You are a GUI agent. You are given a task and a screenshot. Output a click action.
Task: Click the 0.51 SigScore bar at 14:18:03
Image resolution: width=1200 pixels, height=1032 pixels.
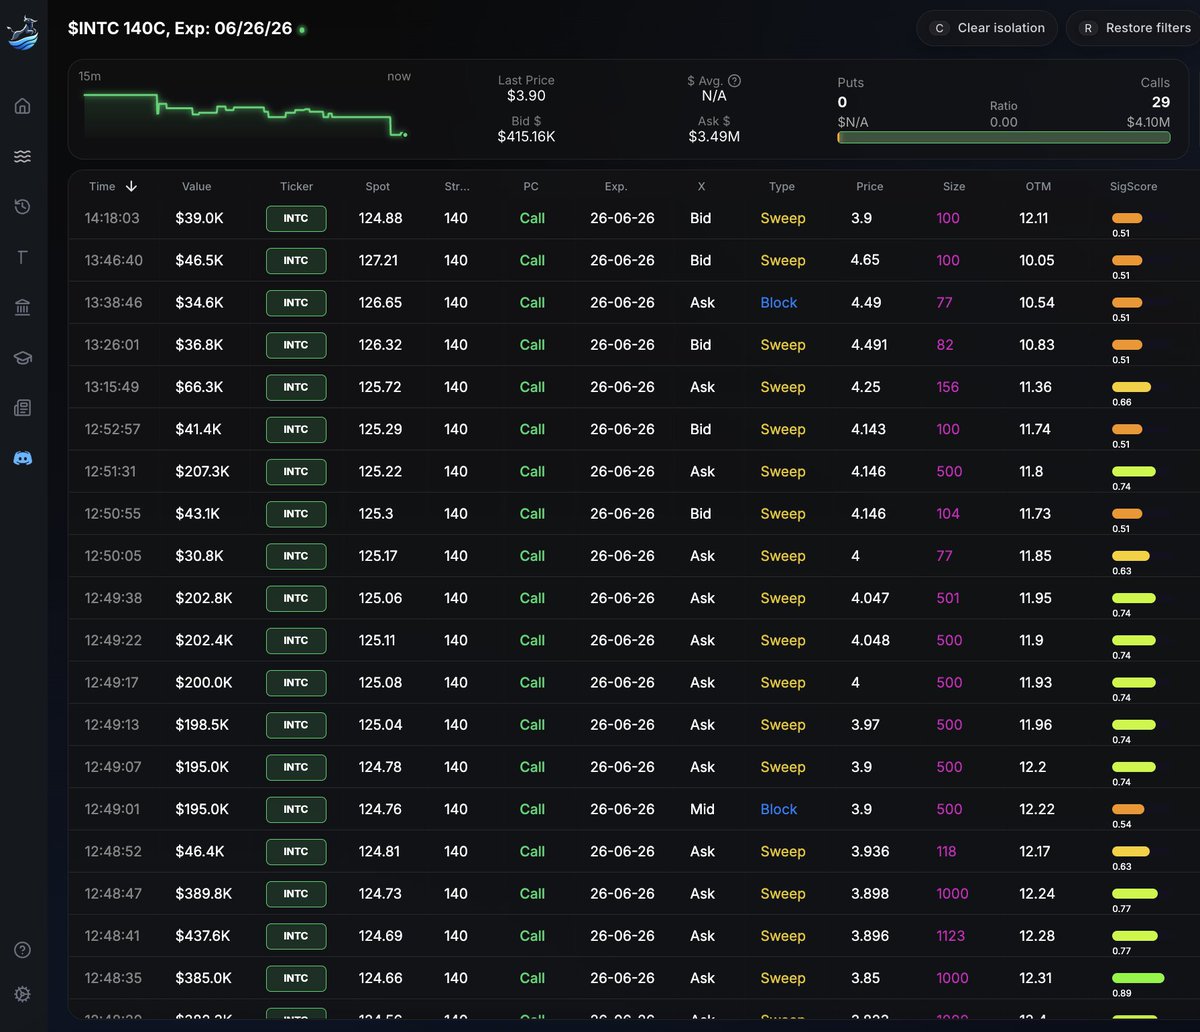click(1127, 217)
